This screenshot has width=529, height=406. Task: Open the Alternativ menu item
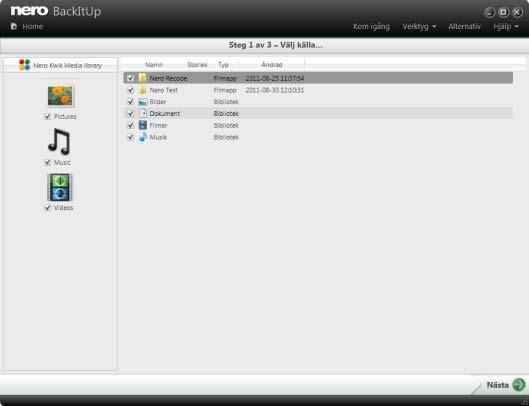(x=464, y=26)
